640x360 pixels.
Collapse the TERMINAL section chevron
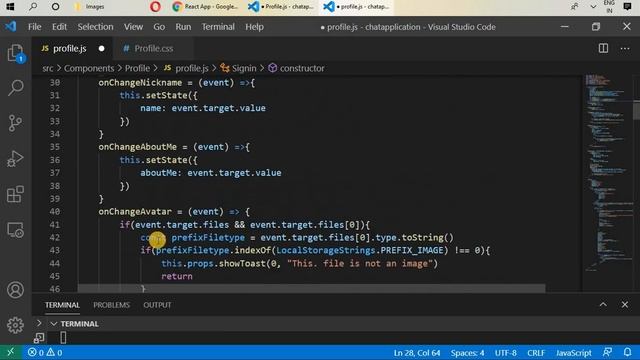click(x=53, y=324)
